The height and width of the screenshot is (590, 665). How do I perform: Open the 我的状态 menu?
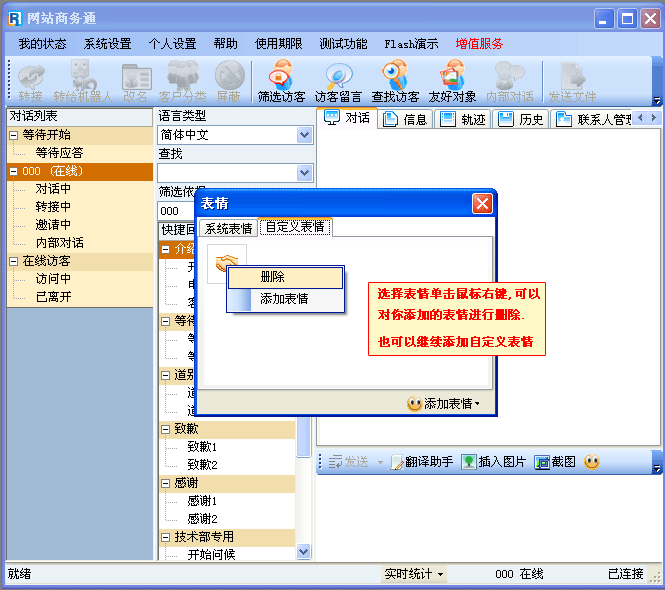tap(42, 44)
